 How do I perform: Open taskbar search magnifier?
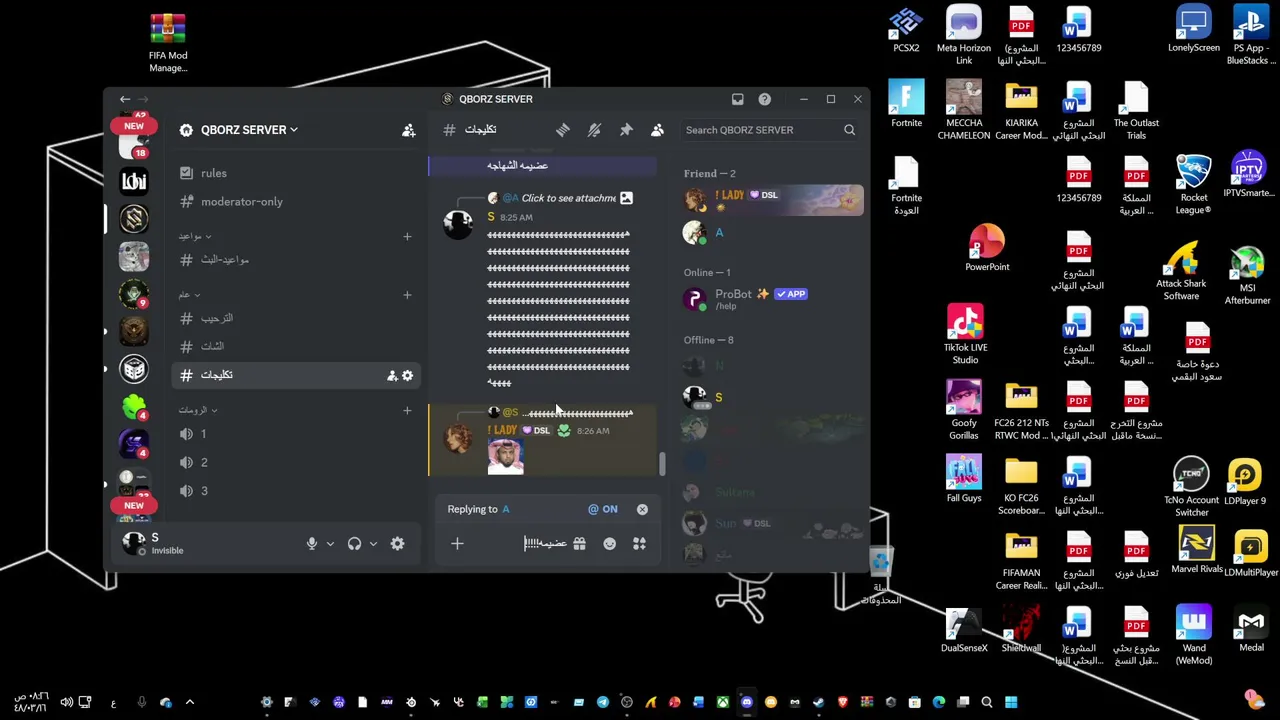coord(987,702)
